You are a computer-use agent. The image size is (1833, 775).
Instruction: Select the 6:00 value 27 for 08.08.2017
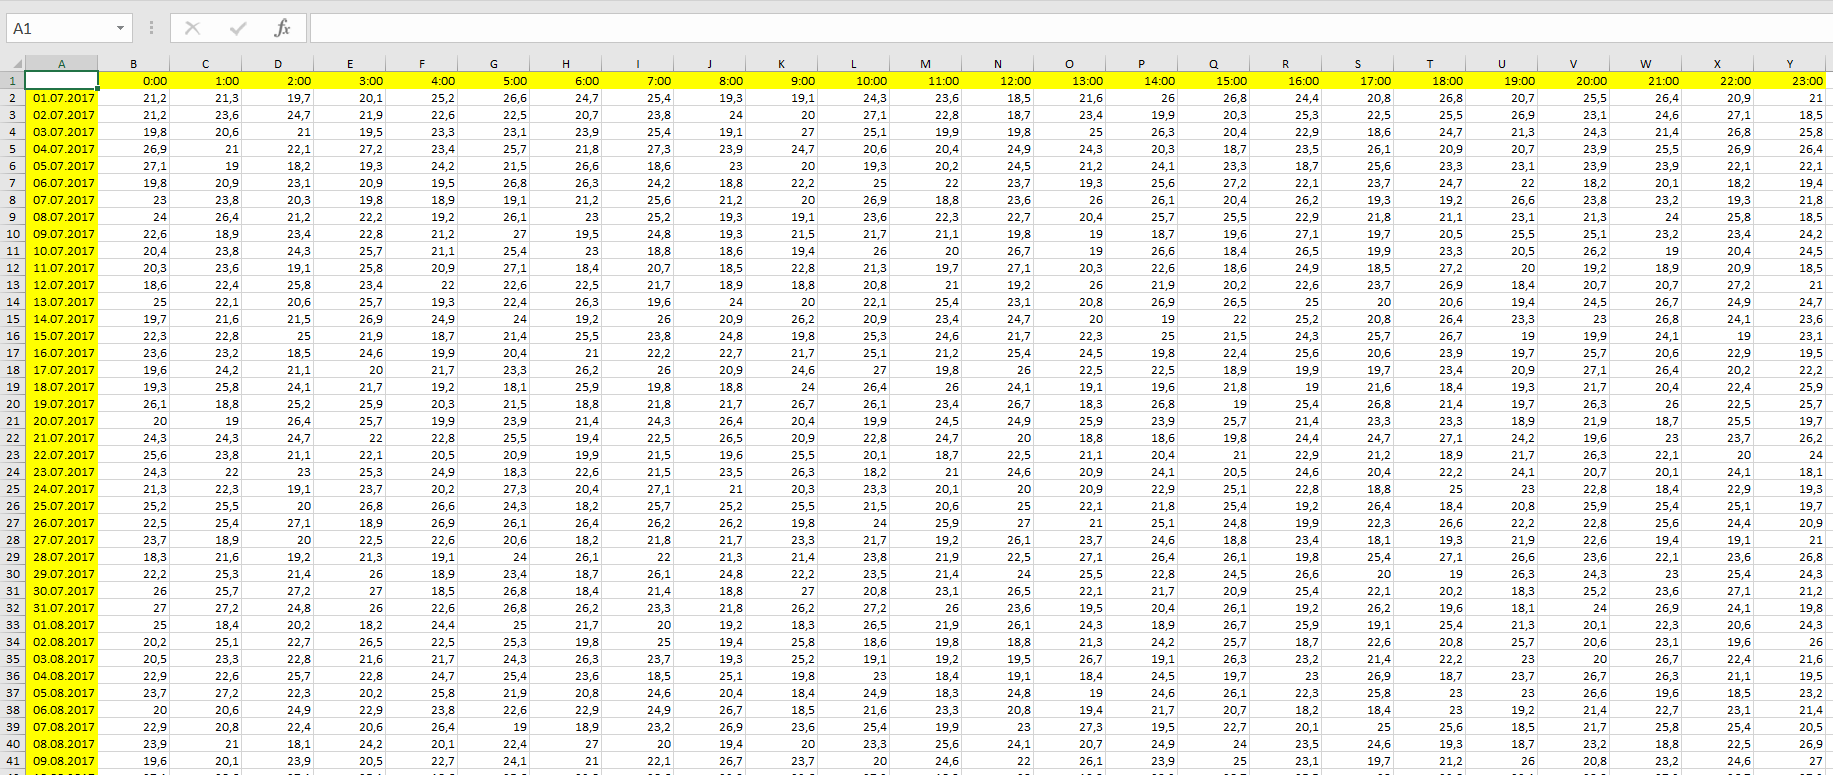(x=566, y=744)
